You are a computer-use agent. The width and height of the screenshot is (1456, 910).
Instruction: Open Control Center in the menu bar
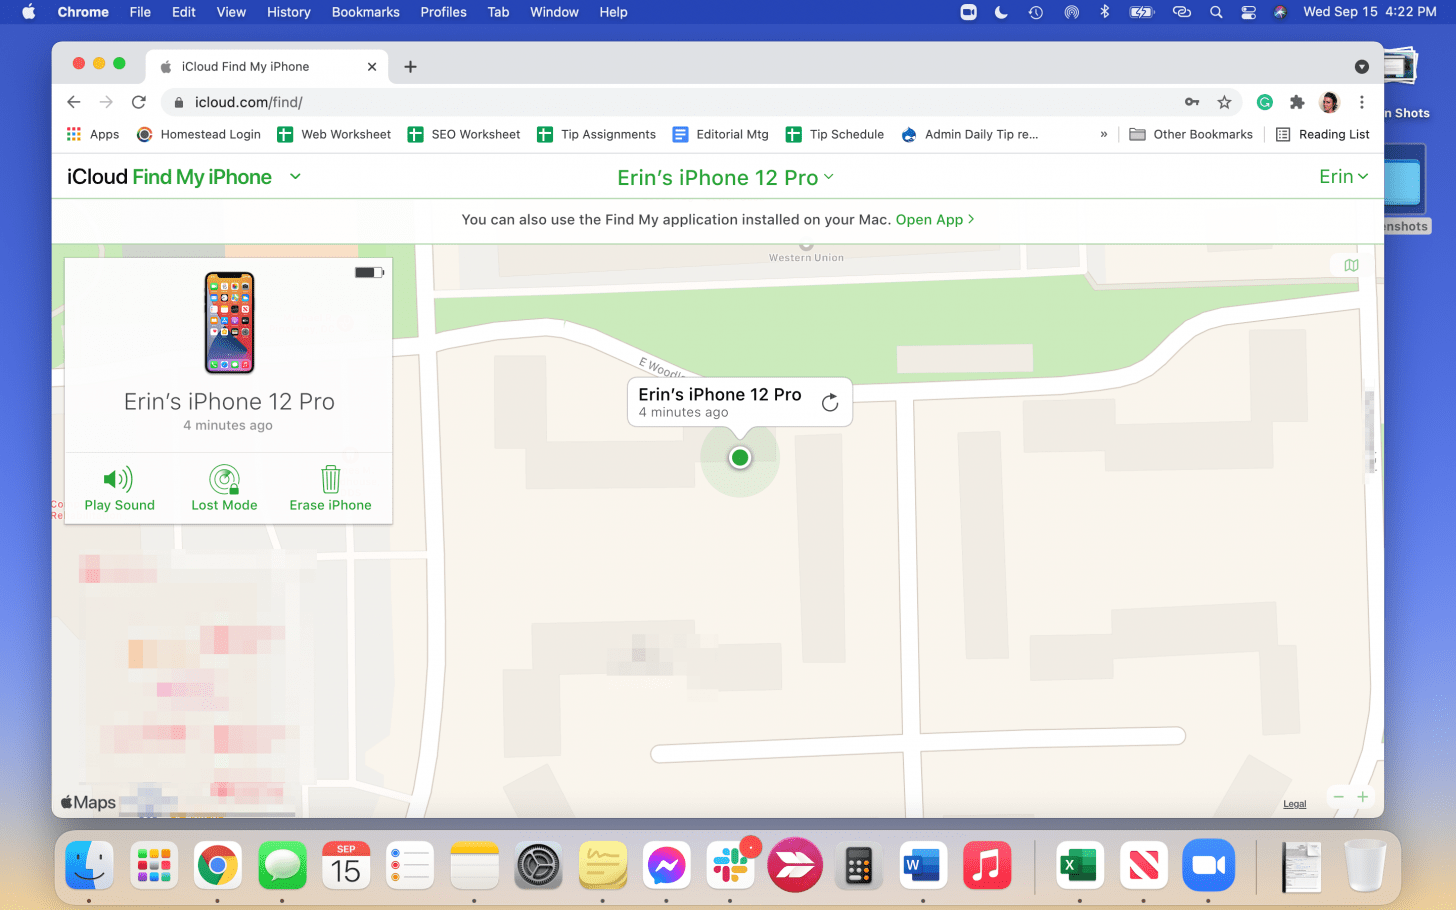click(1248, 12)
